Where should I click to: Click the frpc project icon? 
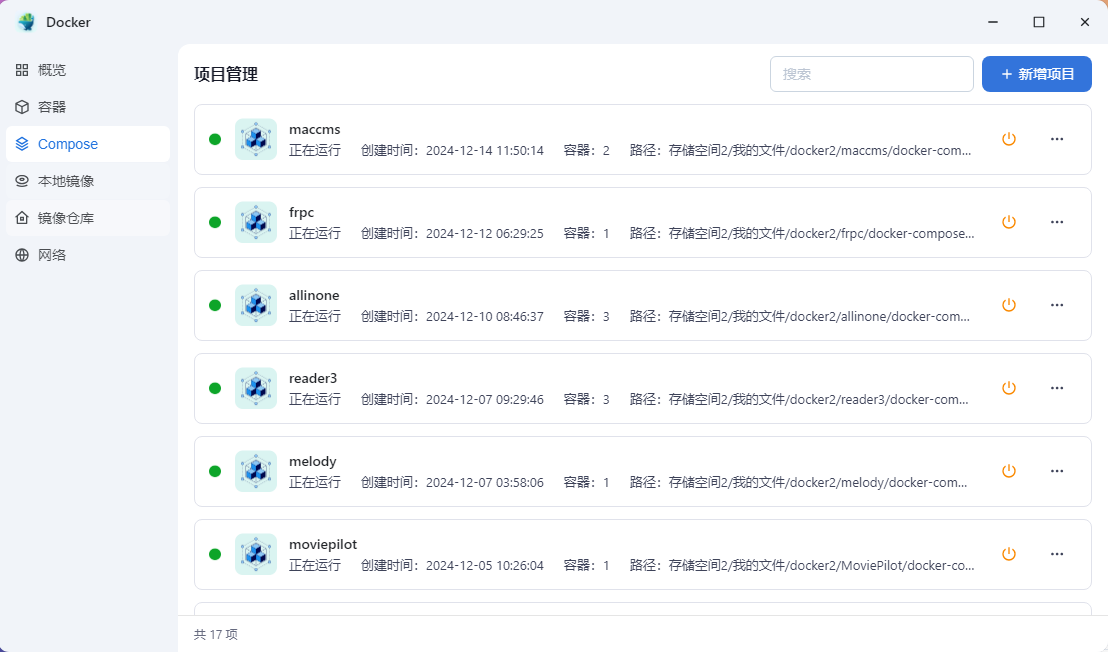pos(256,222)
